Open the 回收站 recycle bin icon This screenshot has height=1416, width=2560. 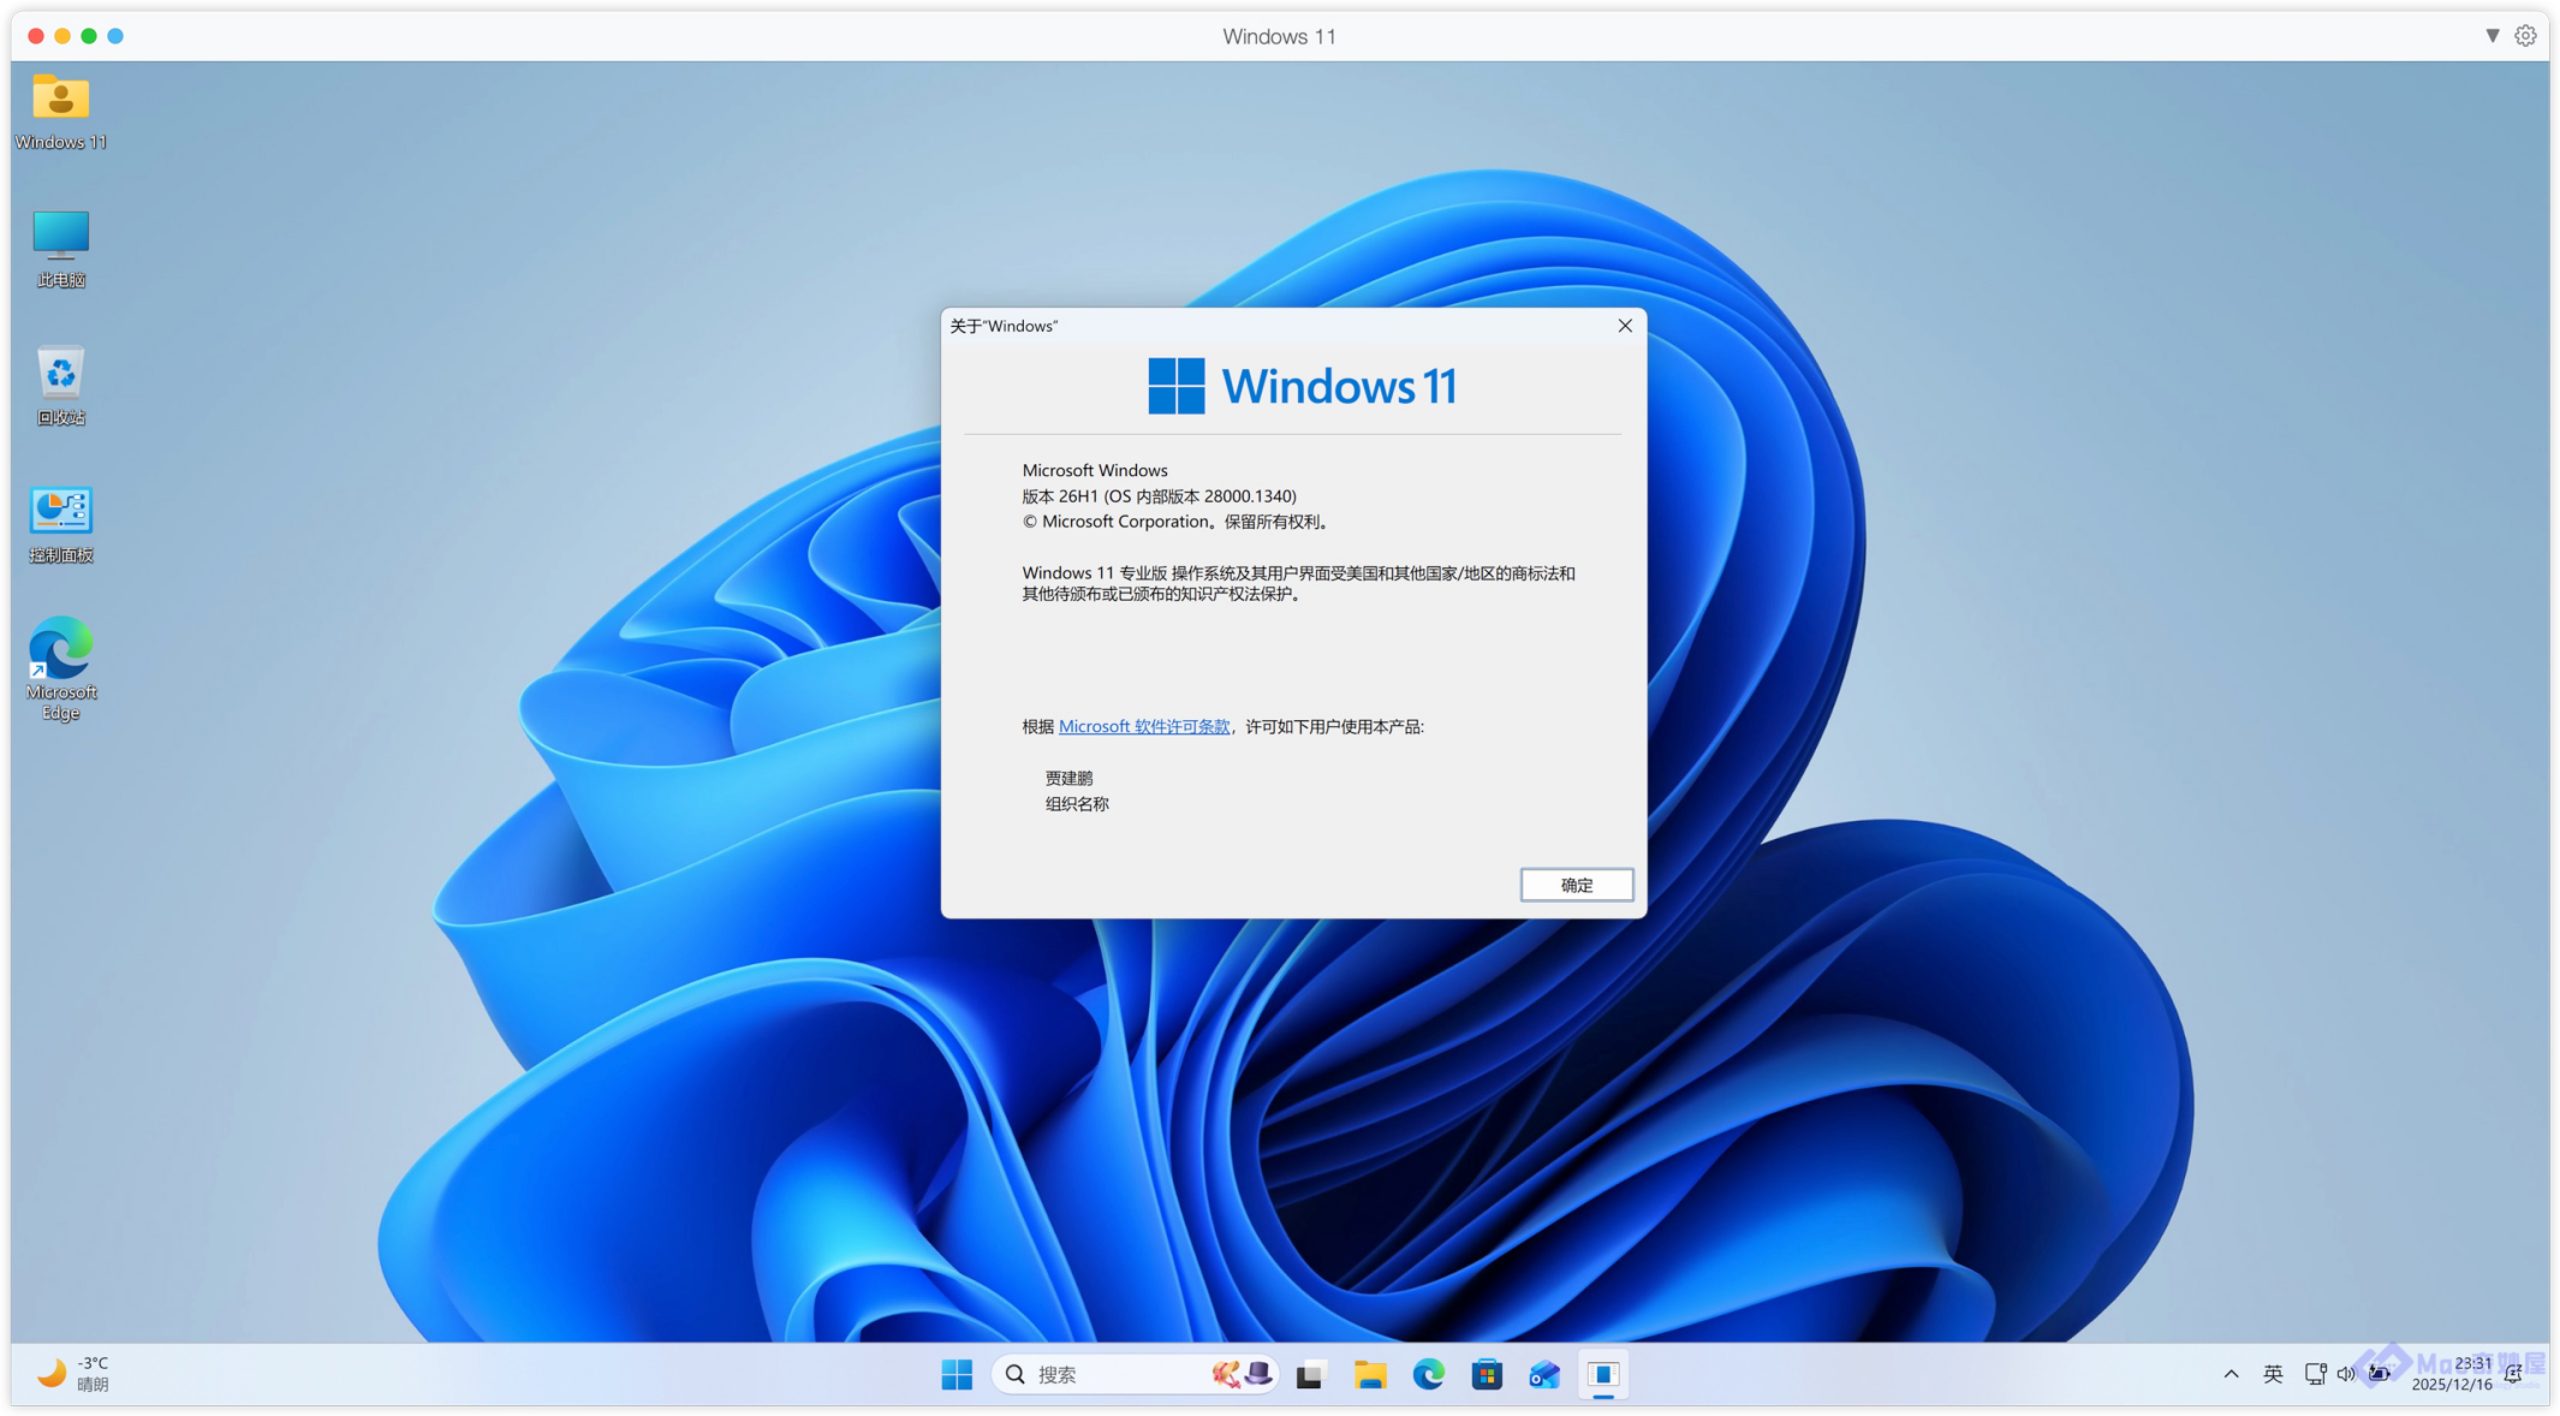coord(61,385)
